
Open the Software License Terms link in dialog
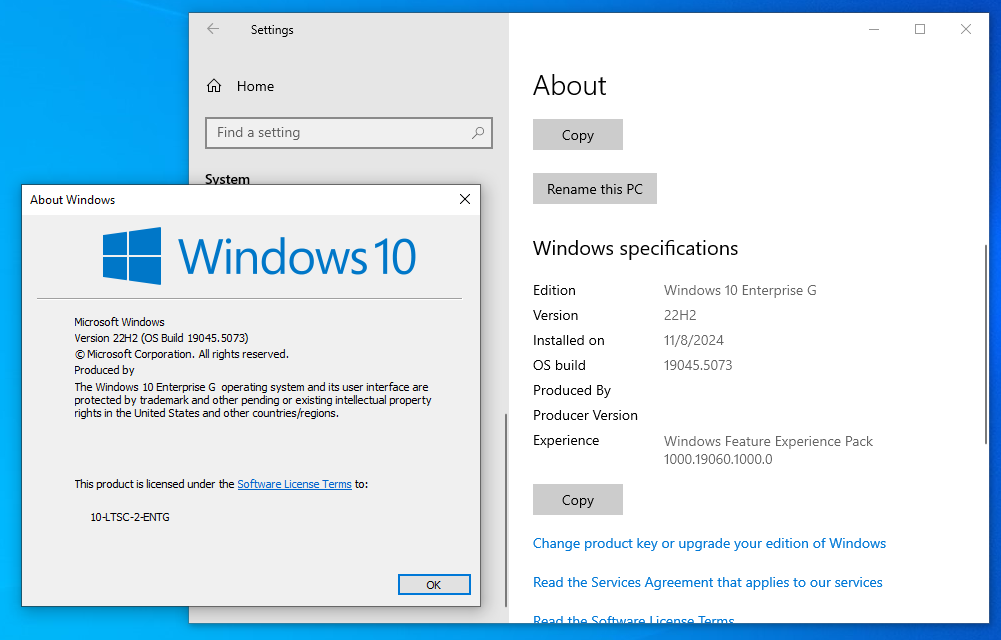(x=294, y=484)
